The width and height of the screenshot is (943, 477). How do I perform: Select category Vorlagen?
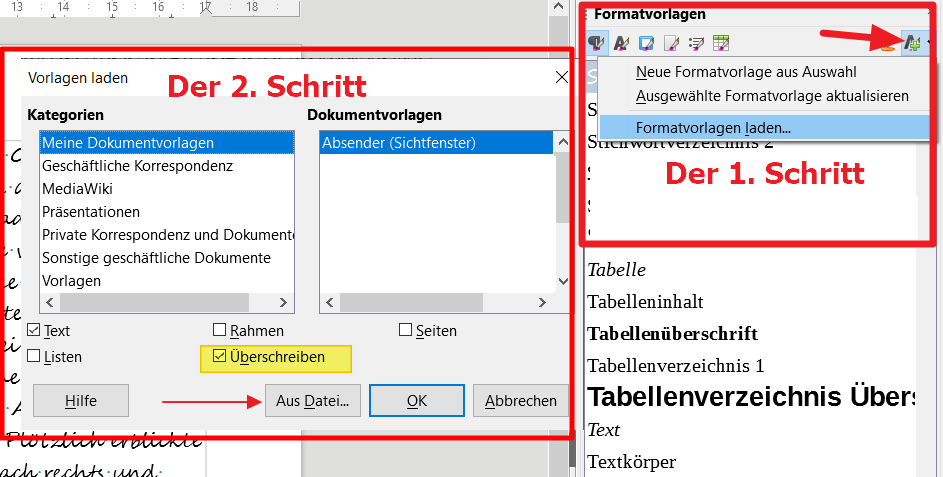(x=167, y=281)
